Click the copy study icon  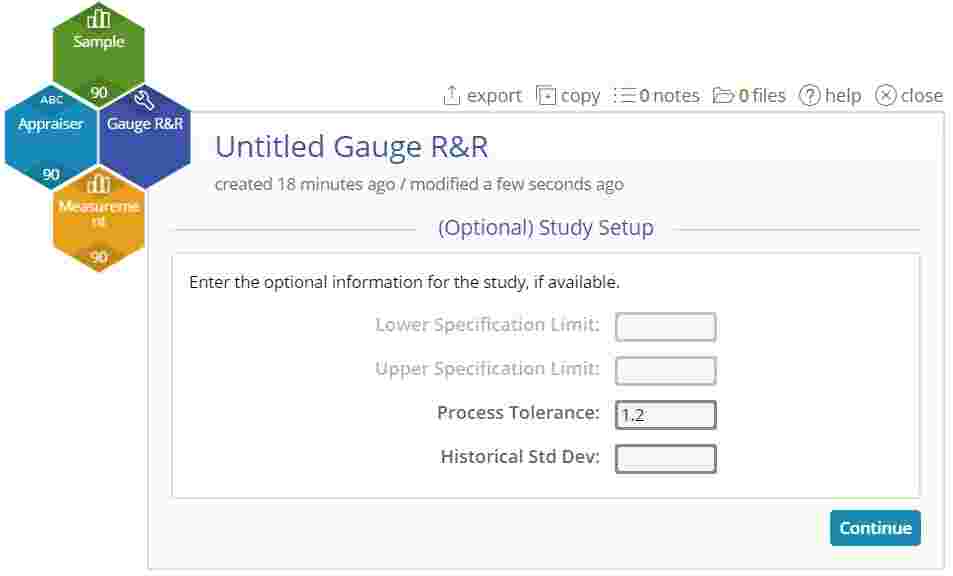click(545, 94)
